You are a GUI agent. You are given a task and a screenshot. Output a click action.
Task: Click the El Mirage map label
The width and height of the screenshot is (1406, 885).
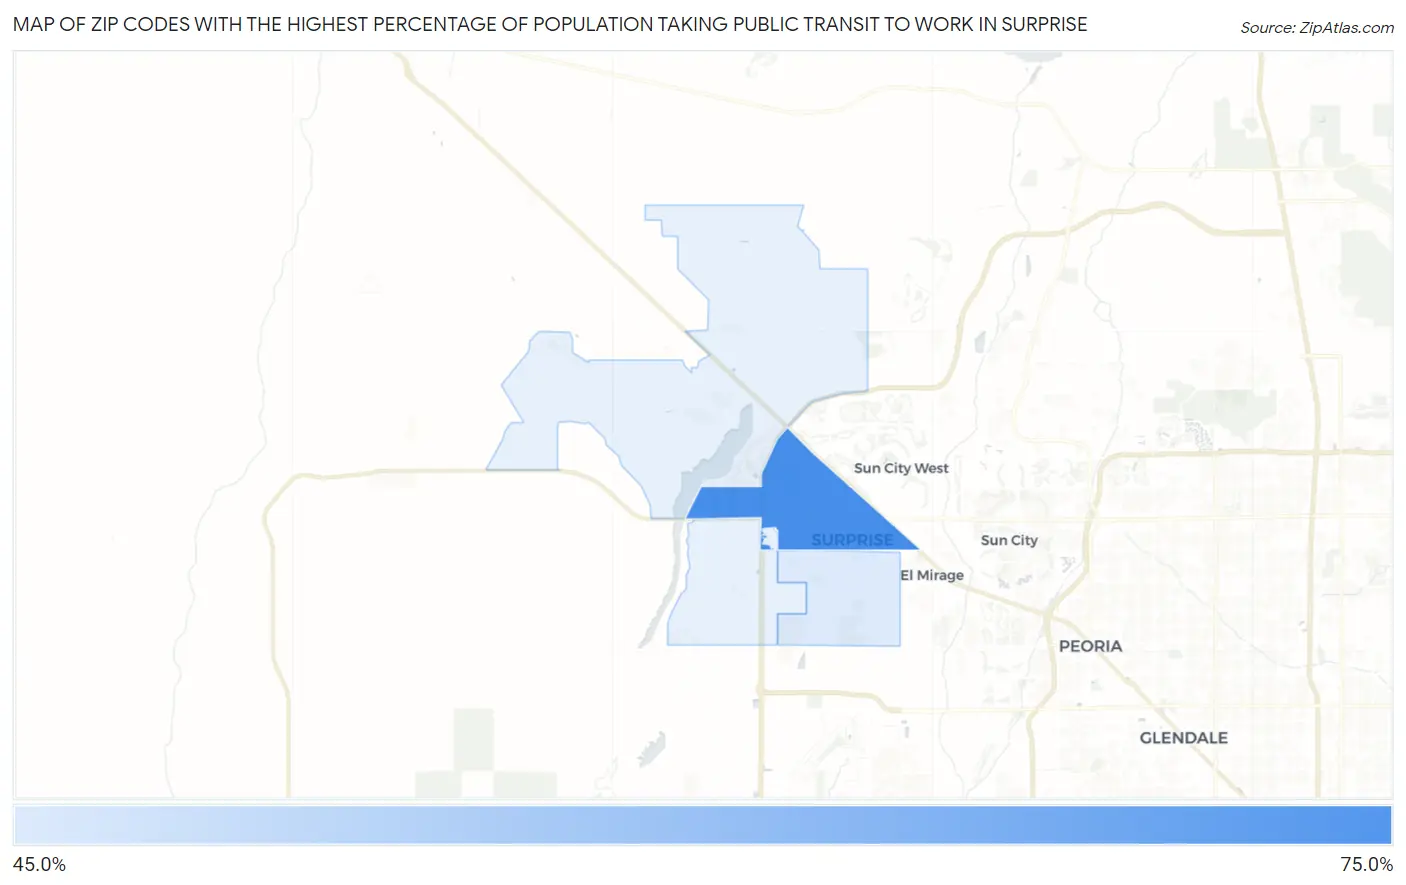(x=932, y=575)
